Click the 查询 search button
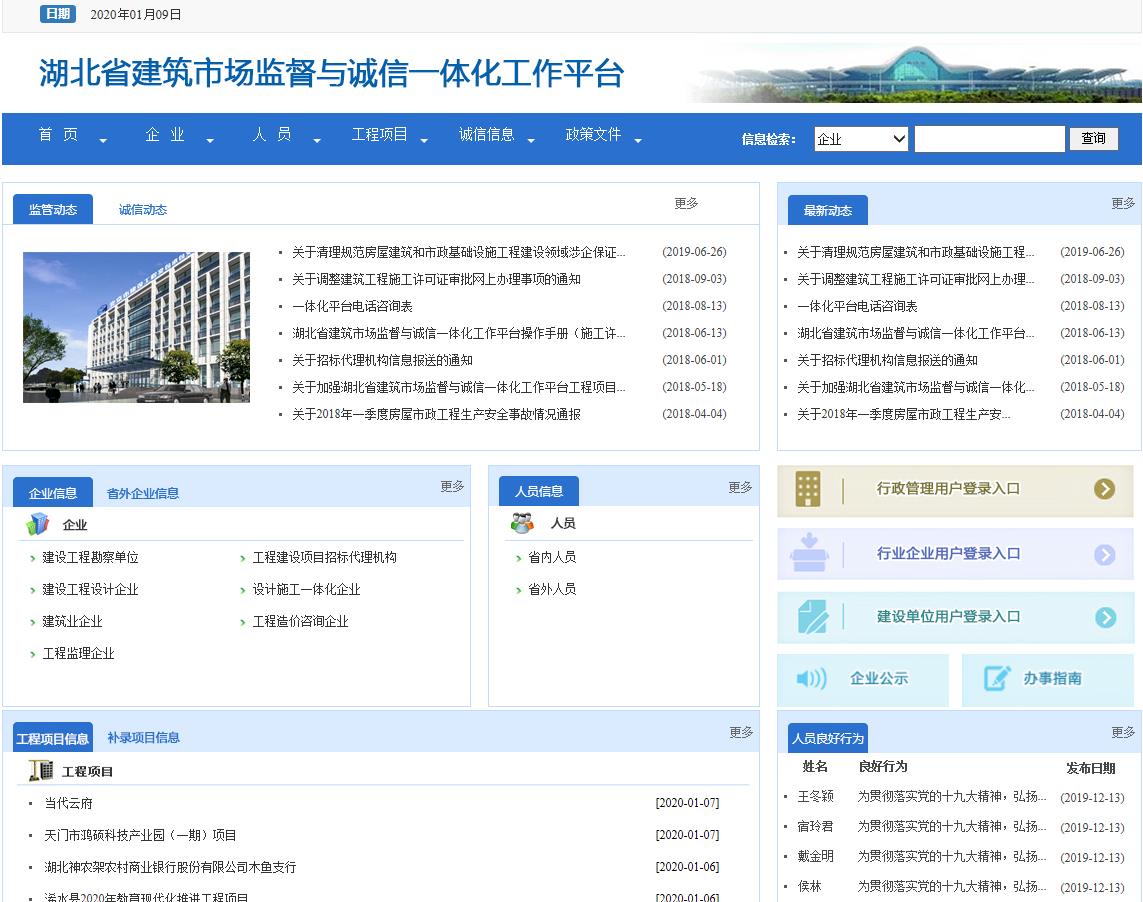Image resolution: width=1143 pixels, height=902 pixels. tap(1093, 139)
